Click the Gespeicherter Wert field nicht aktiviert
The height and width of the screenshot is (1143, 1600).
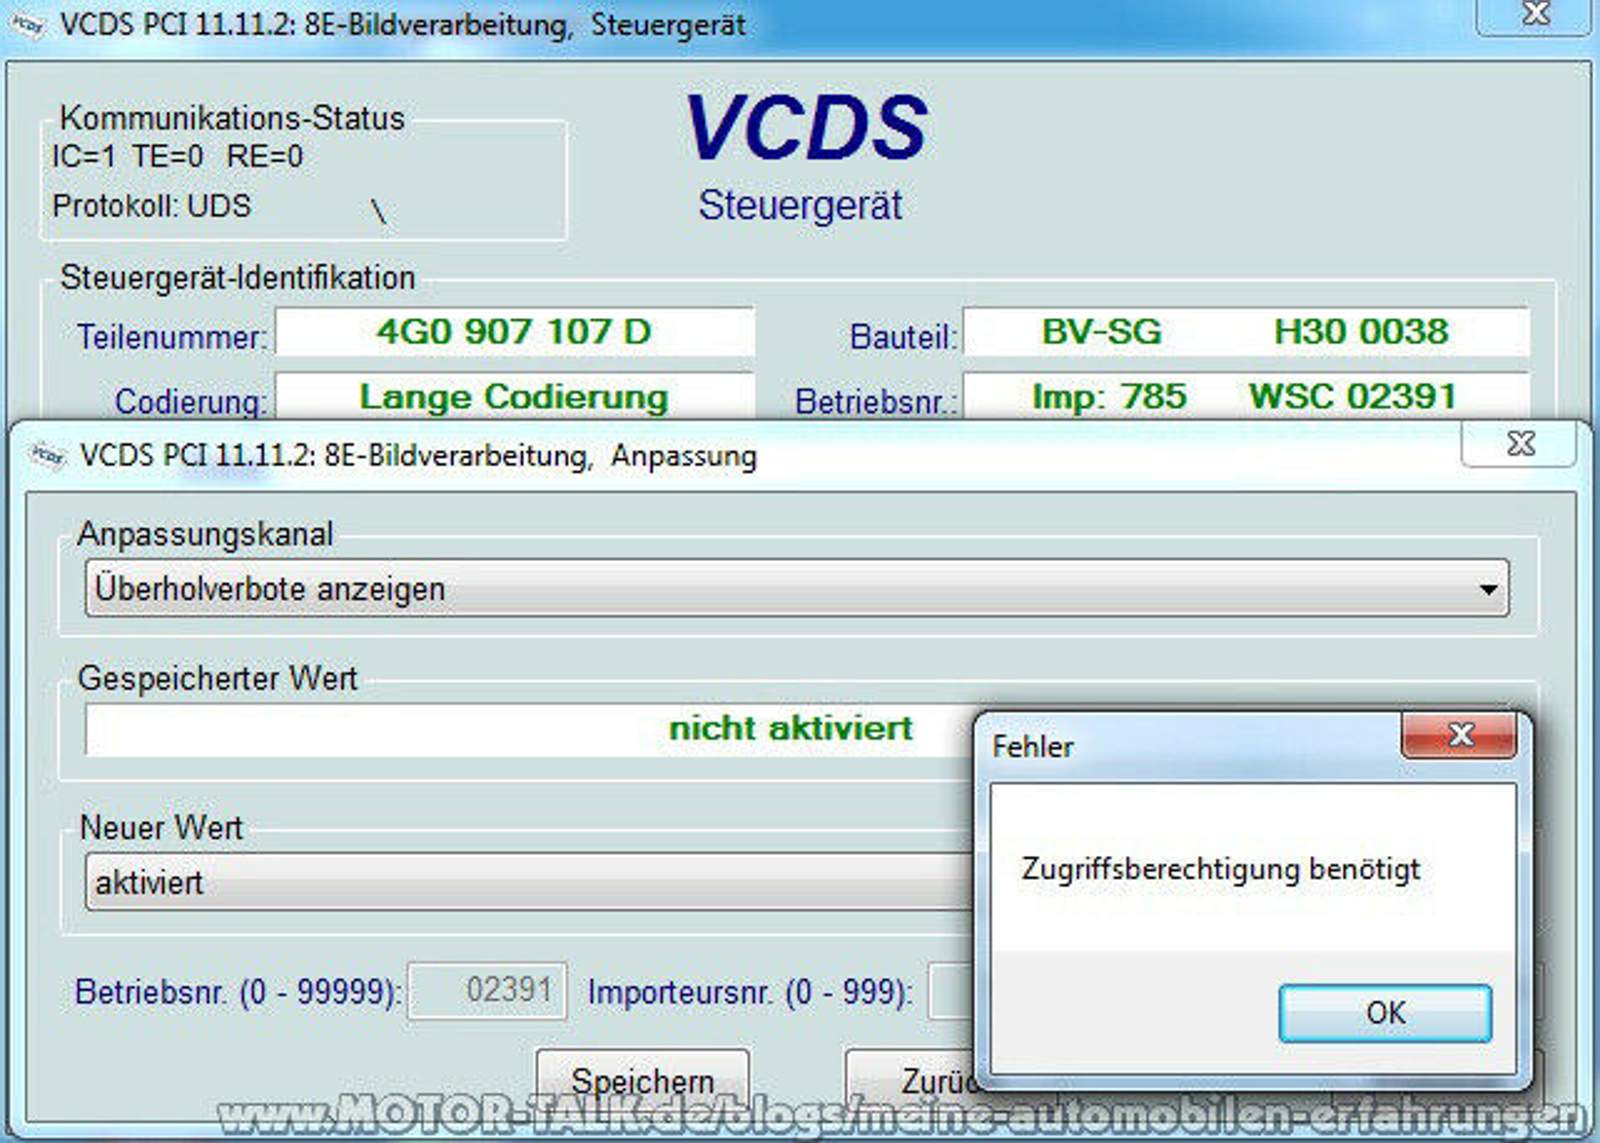coord(529,729)
